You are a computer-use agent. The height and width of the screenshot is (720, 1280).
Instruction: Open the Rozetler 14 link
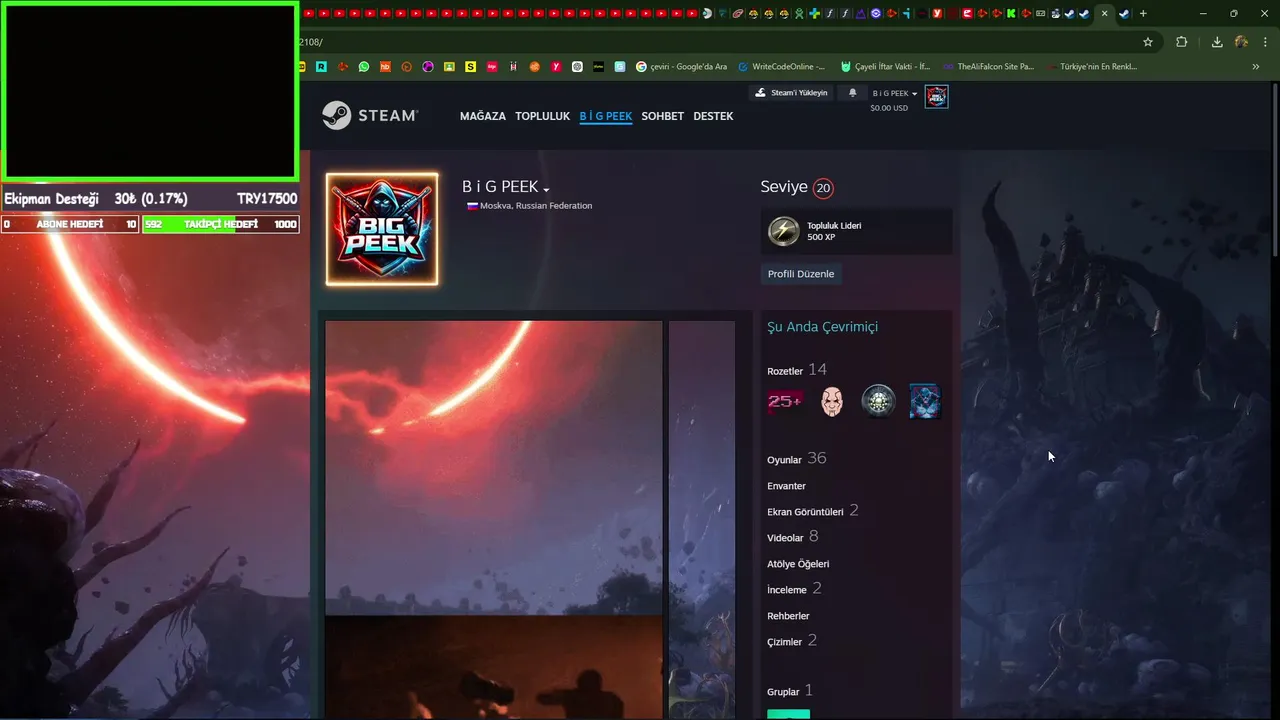pos(797,370)
